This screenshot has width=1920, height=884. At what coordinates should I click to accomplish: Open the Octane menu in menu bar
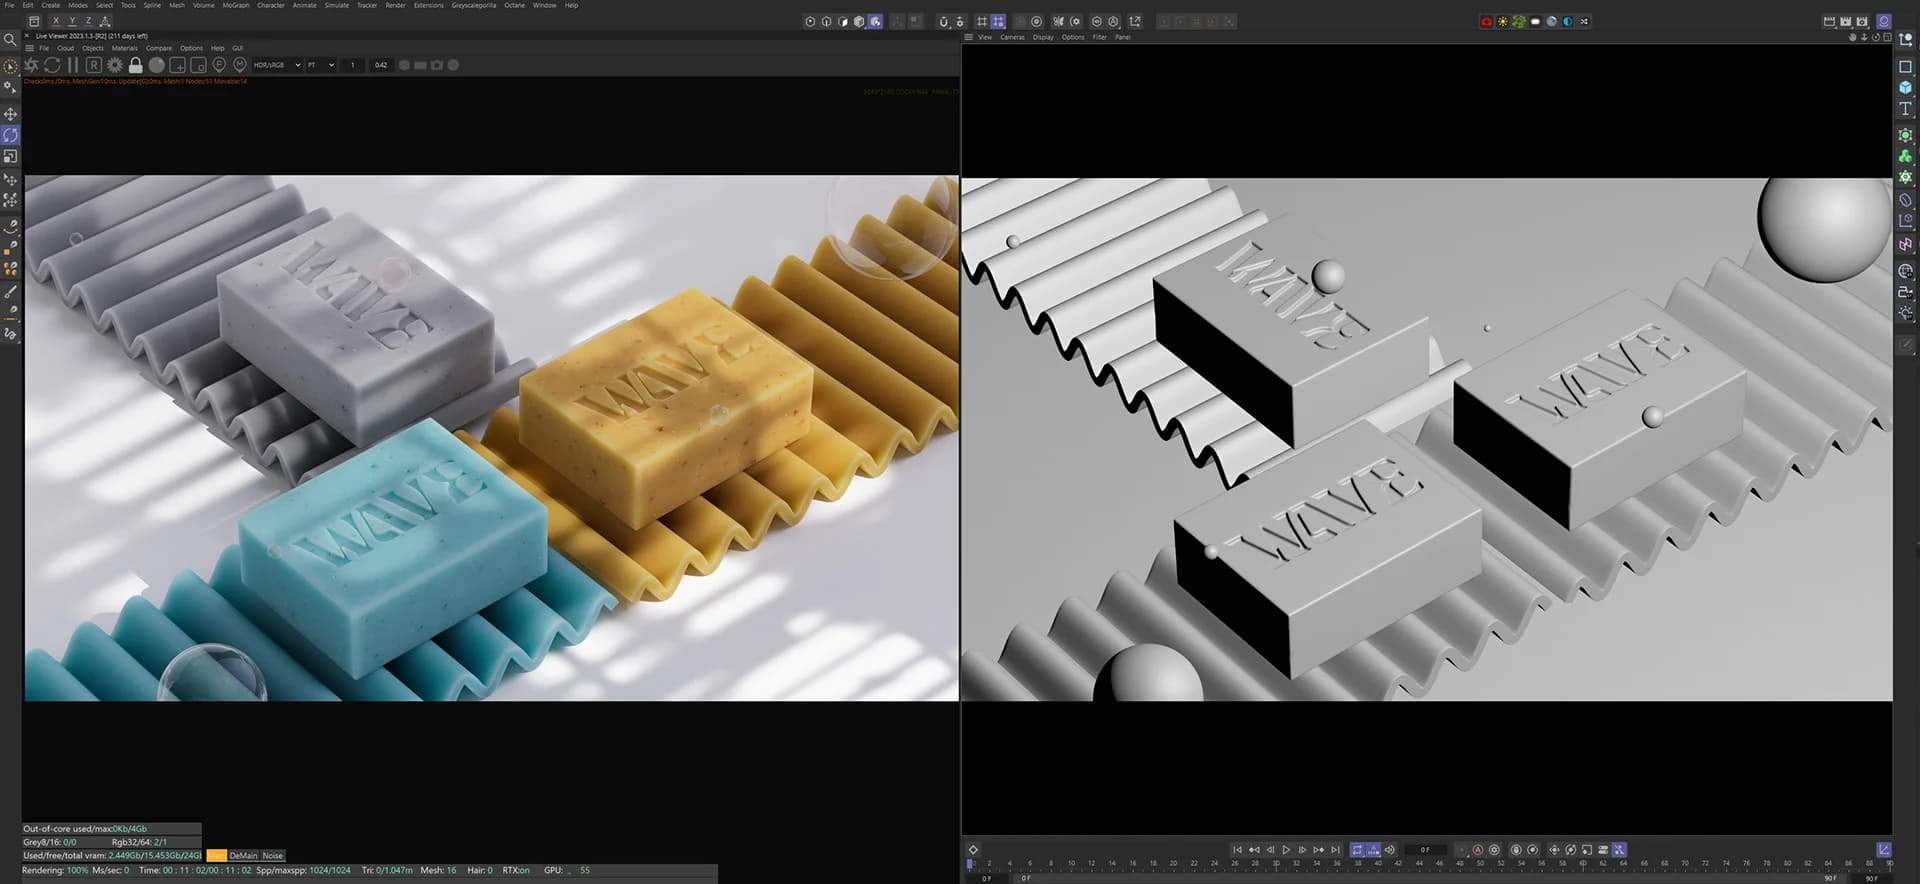[514, 5]
